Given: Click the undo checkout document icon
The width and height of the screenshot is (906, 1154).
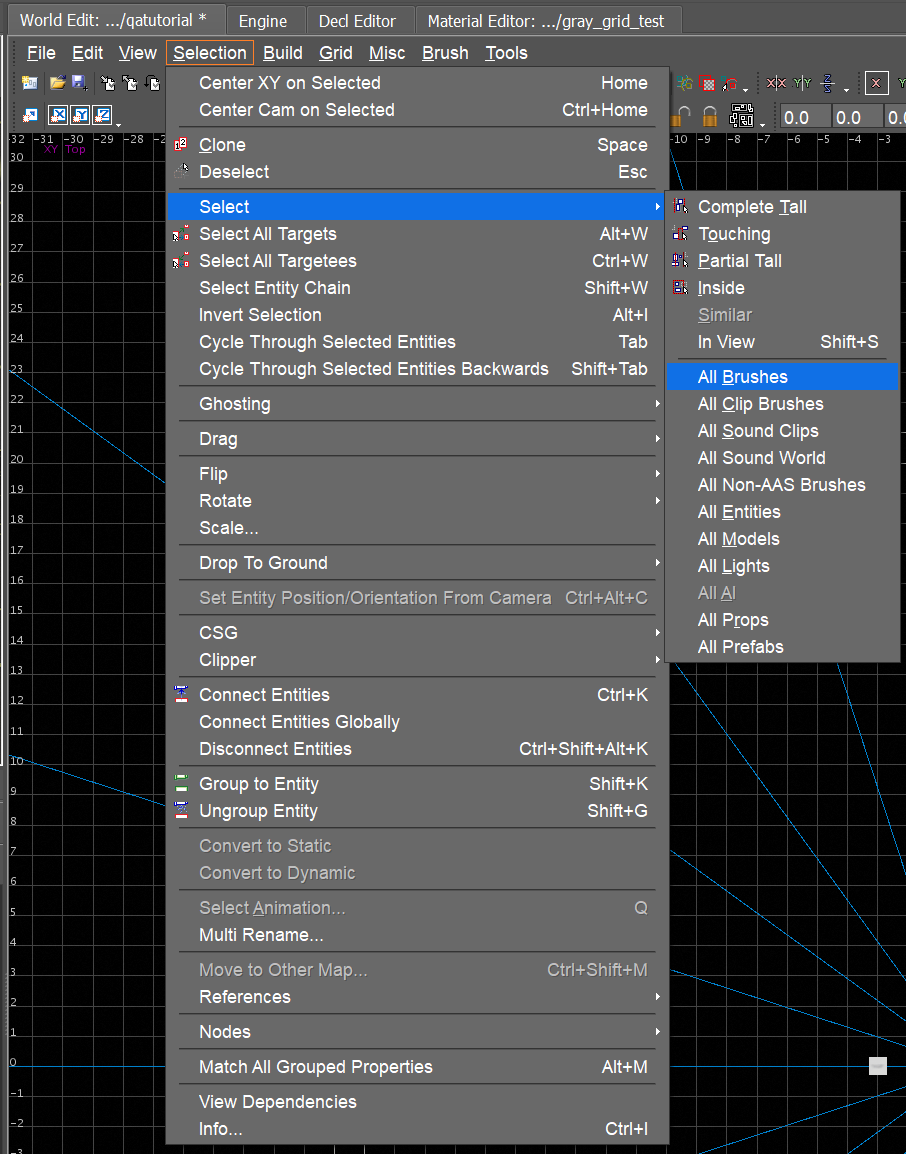Looking at the screenshot, I should [152, 83].
